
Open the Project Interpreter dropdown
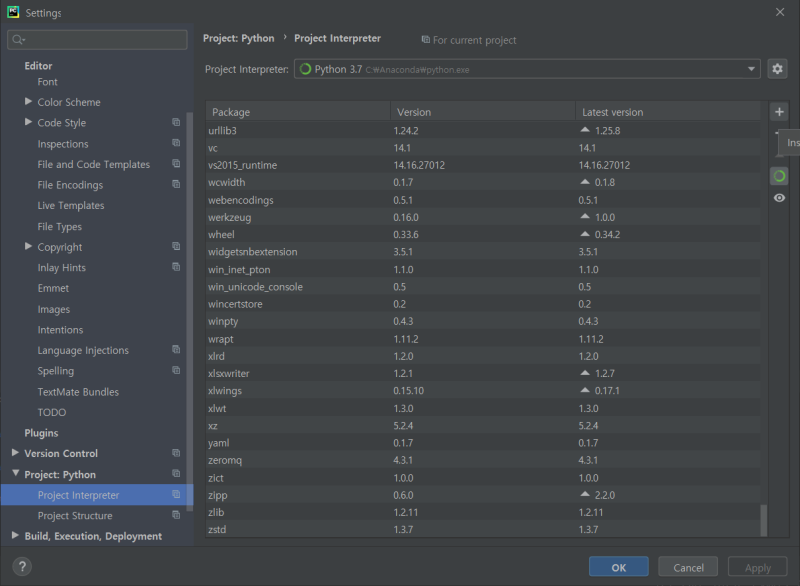point(752,69)
